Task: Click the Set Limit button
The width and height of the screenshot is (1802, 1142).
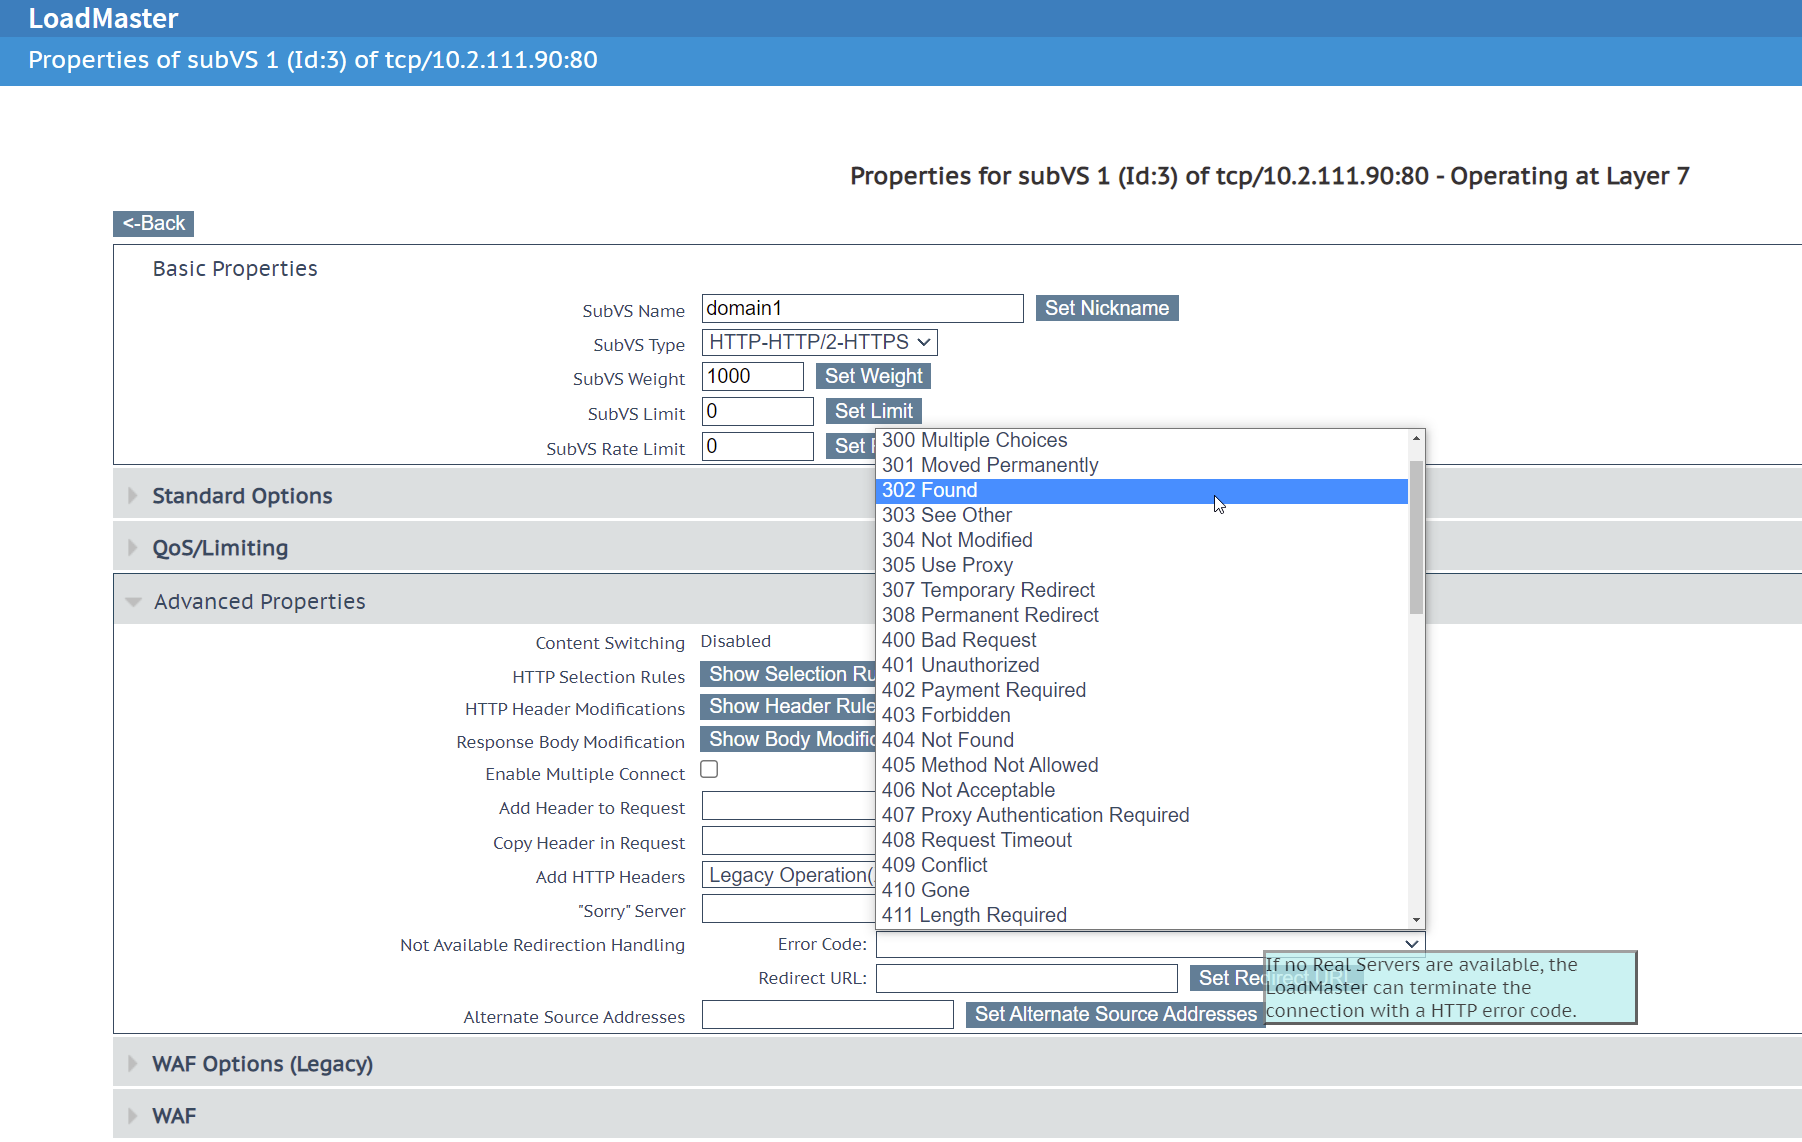Action: click(x=874, y=411)
